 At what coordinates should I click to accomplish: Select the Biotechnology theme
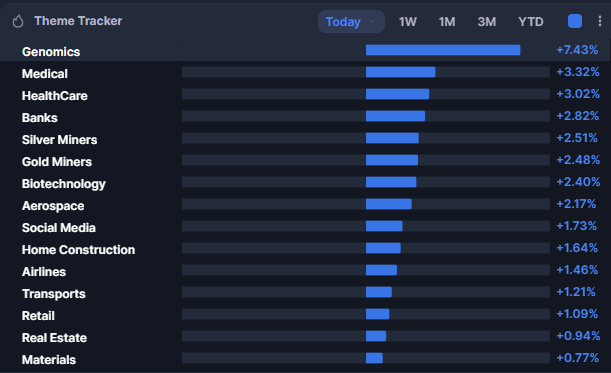tap(64, 184)
